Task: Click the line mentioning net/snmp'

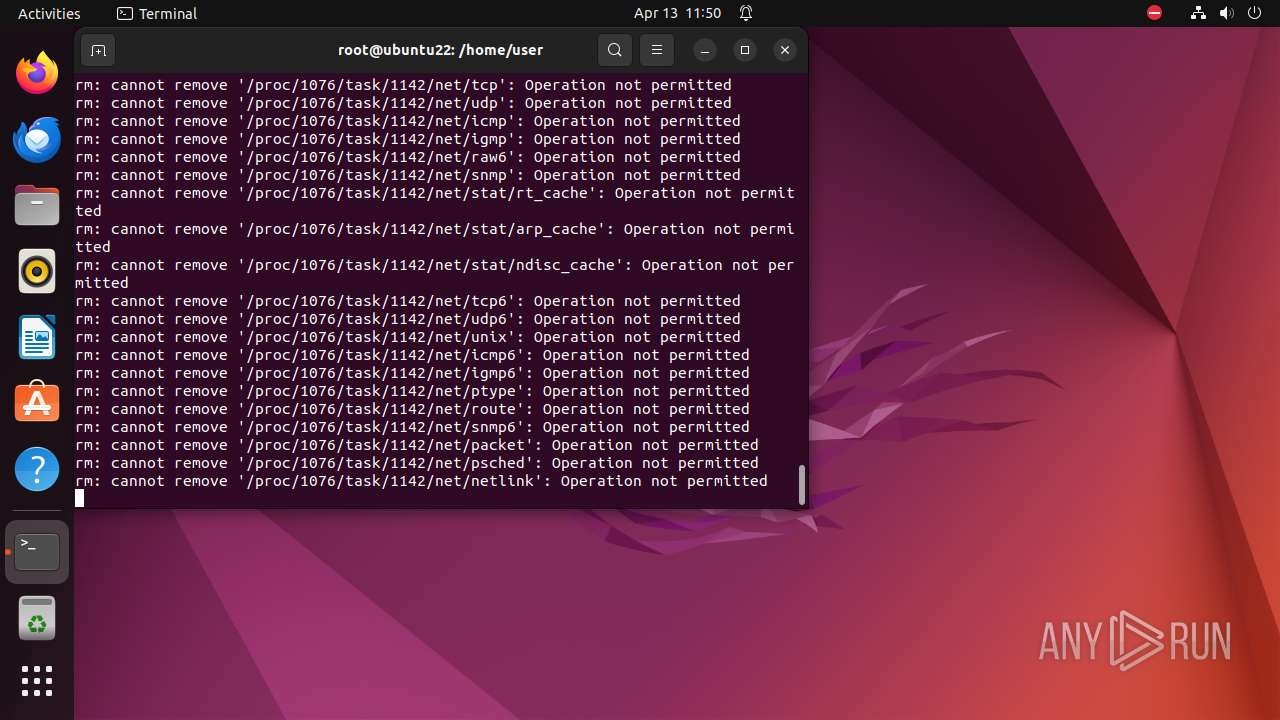Action: (408, 175)
